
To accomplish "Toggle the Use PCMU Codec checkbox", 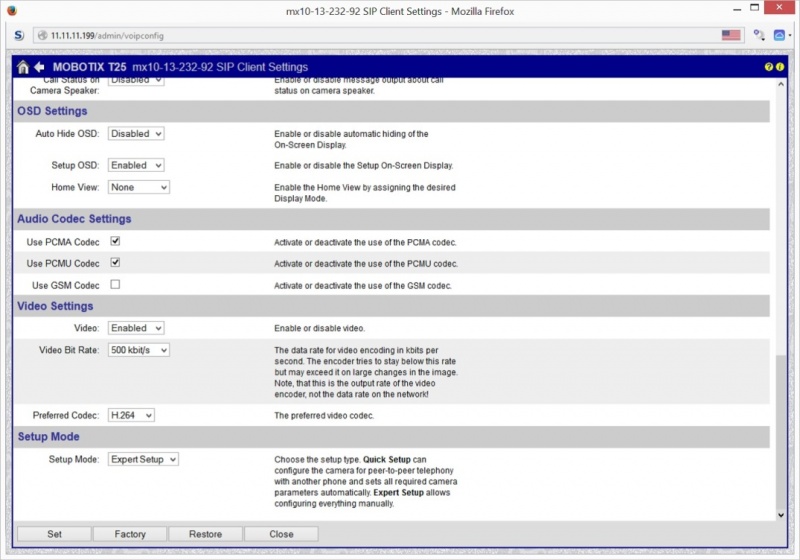I will [115, 263].
